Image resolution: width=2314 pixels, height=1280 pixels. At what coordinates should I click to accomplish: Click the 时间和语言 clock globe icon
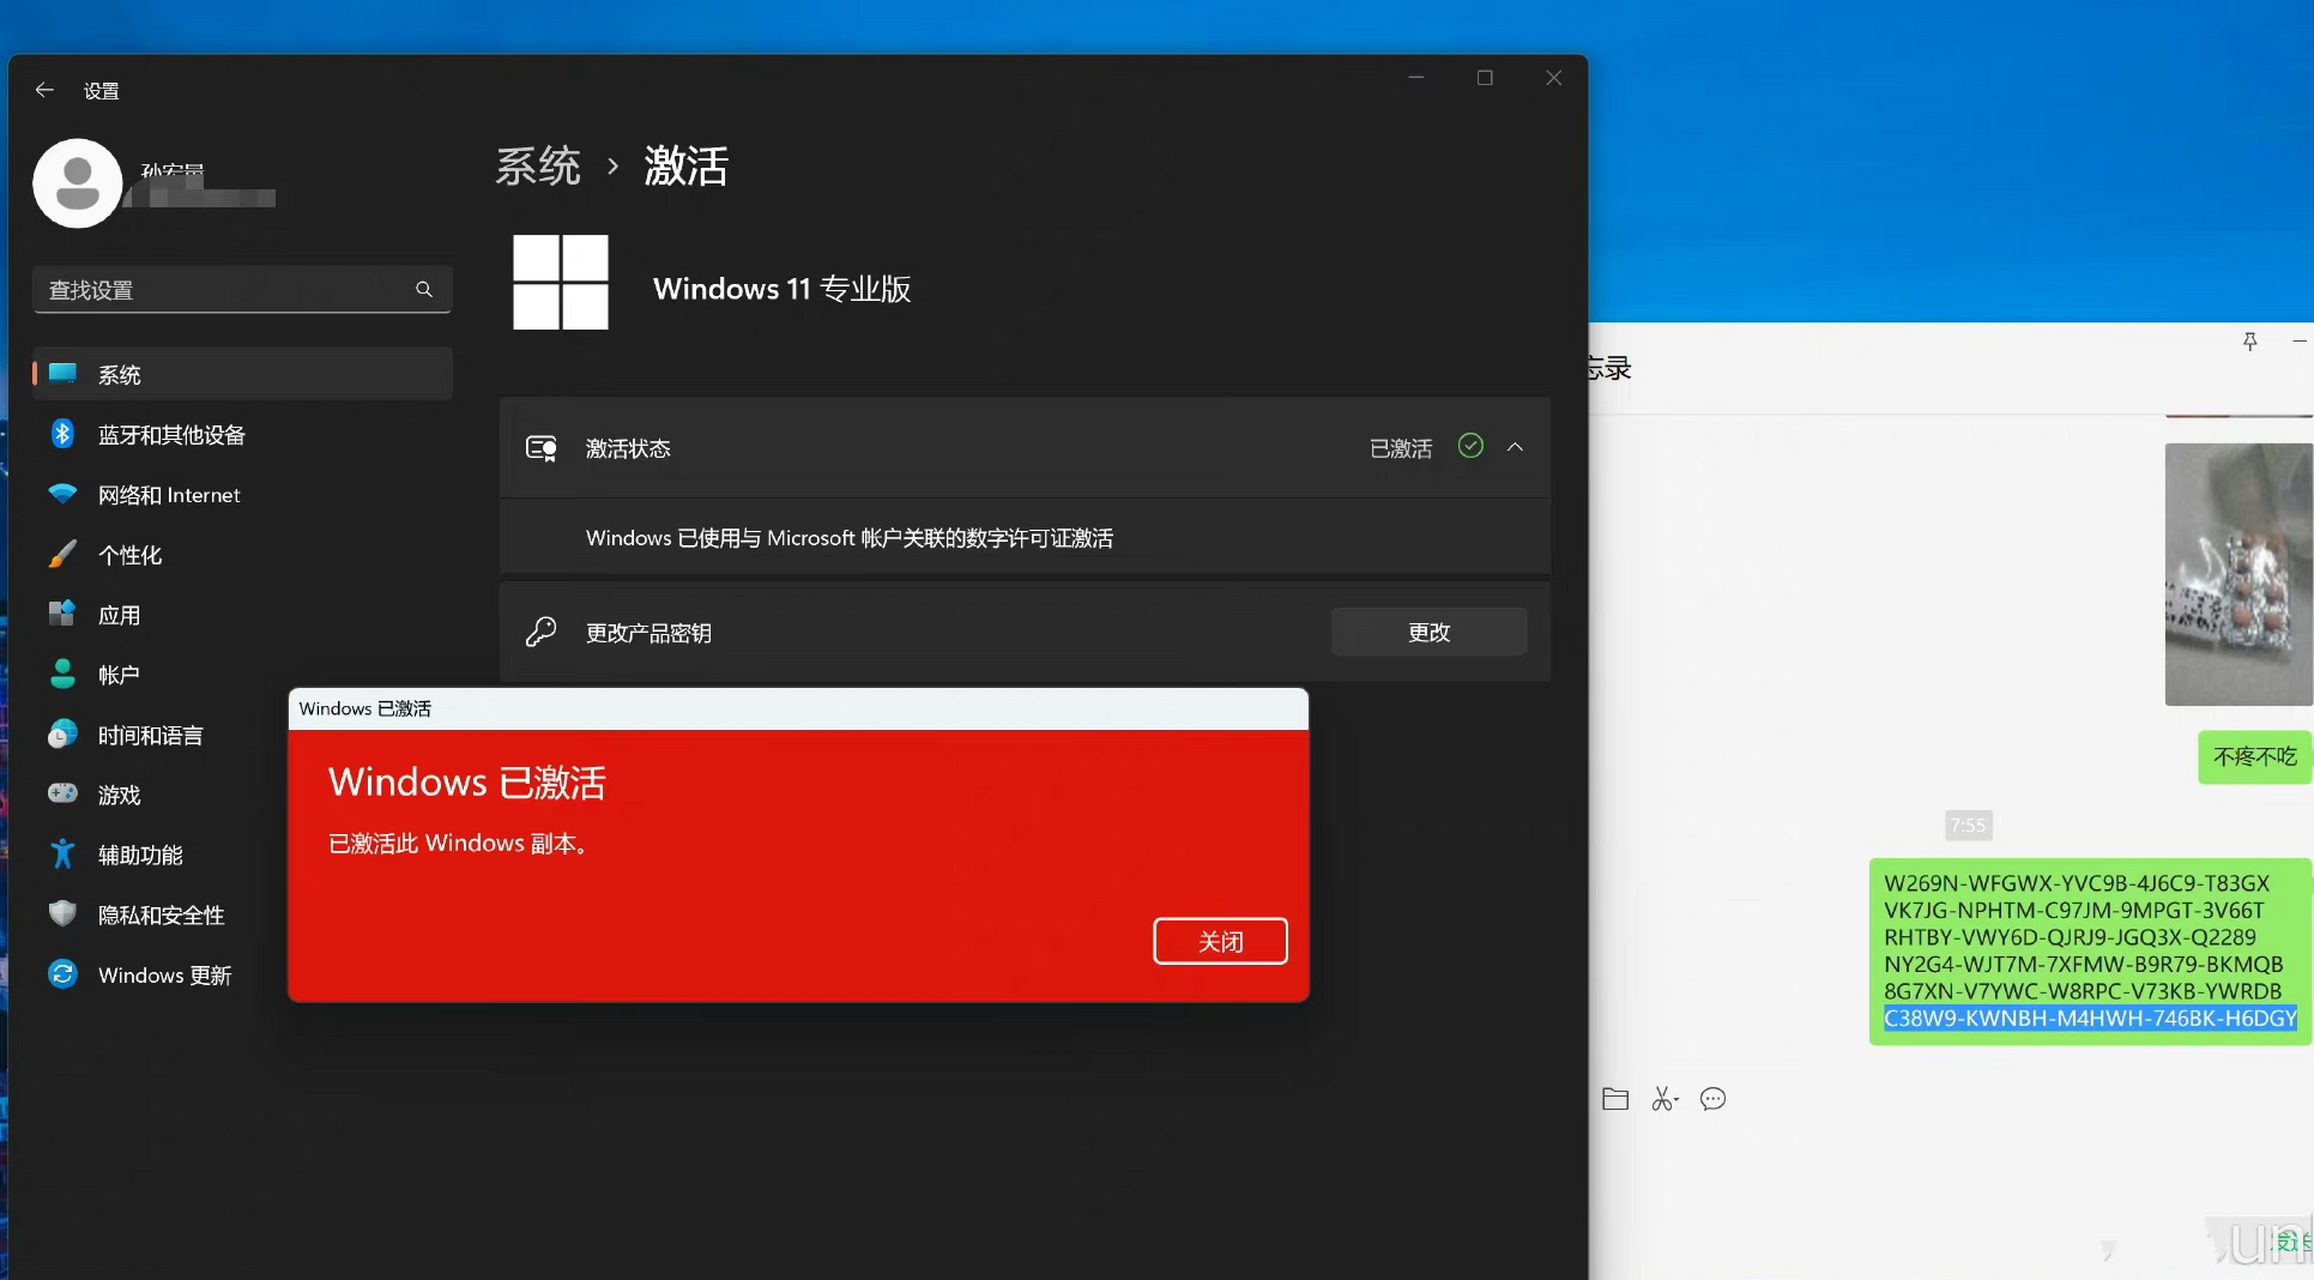tap(62, 734)
